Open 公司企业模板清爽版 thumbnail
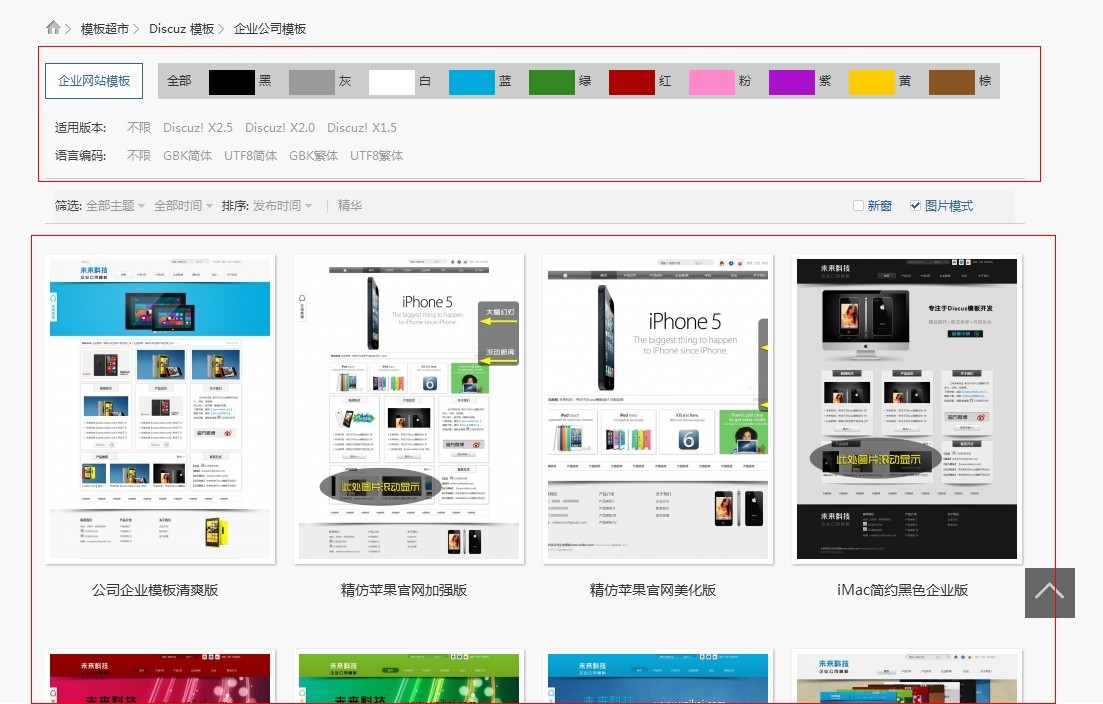 pos(160,409)
